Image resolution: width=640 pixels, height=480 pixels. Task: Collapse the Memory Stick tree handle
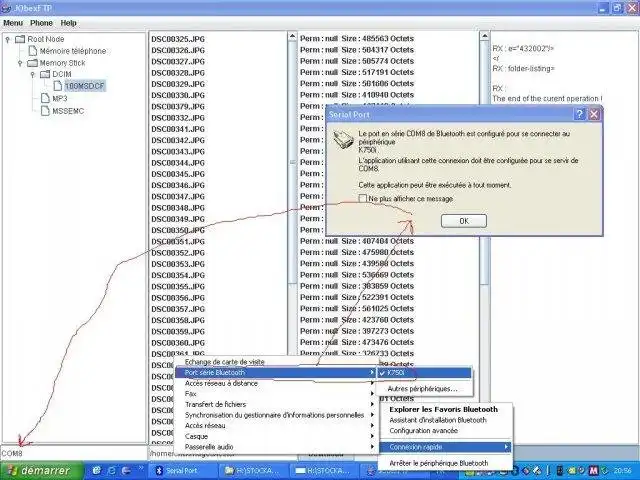tap(20, 63)
